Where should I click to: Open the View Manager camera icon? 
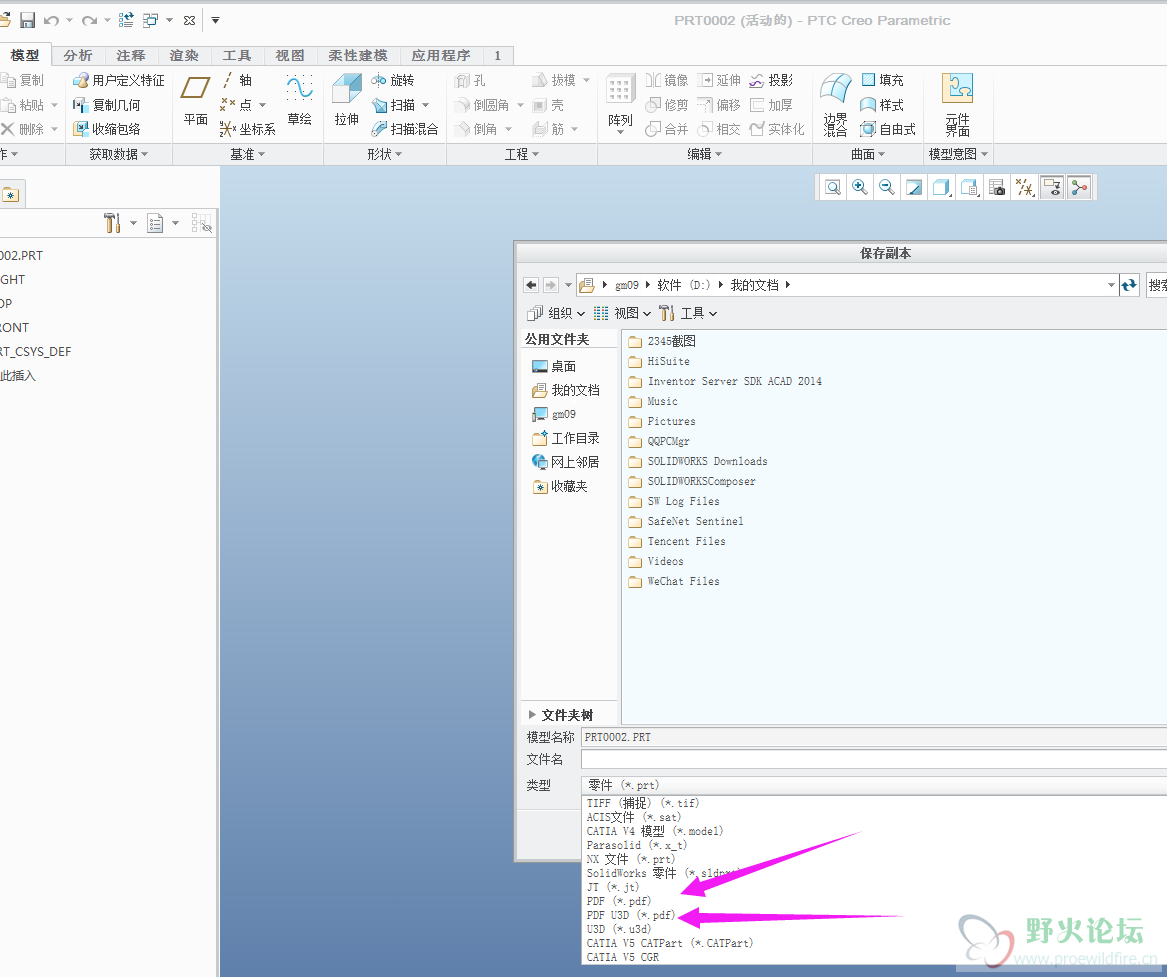pyautogui.click(x=997, y=188)
